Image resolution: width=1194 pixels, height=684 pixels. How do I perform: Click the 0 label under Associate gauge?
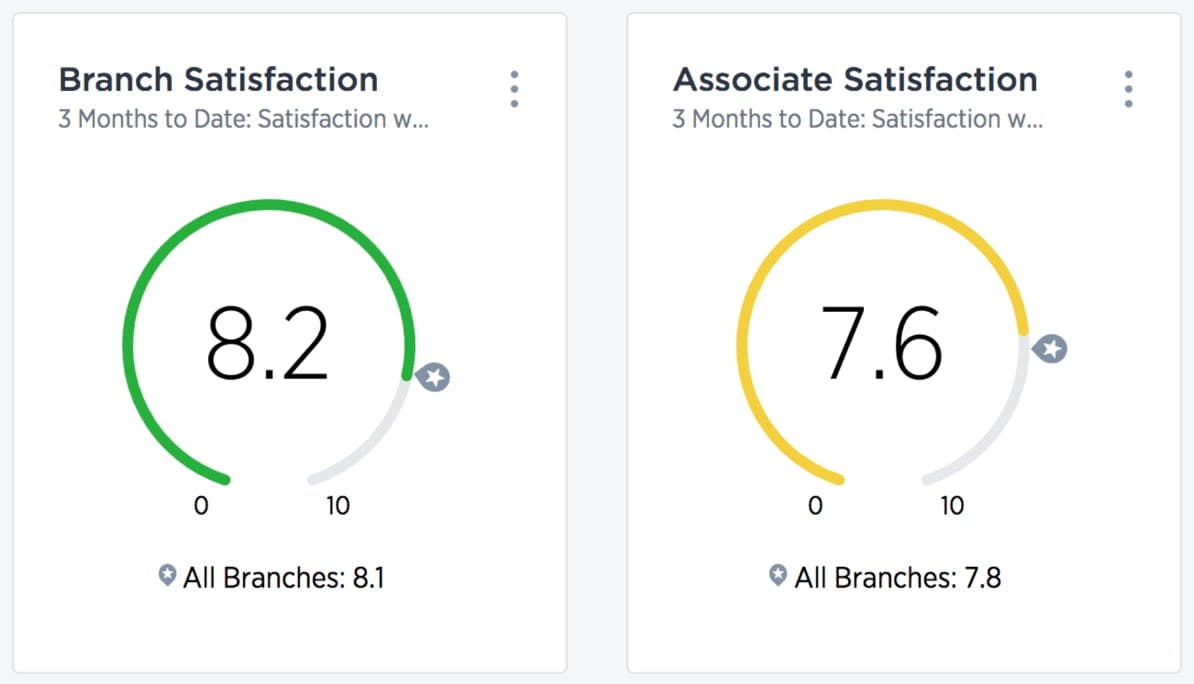pyautogui.click(x=815, y=506)
